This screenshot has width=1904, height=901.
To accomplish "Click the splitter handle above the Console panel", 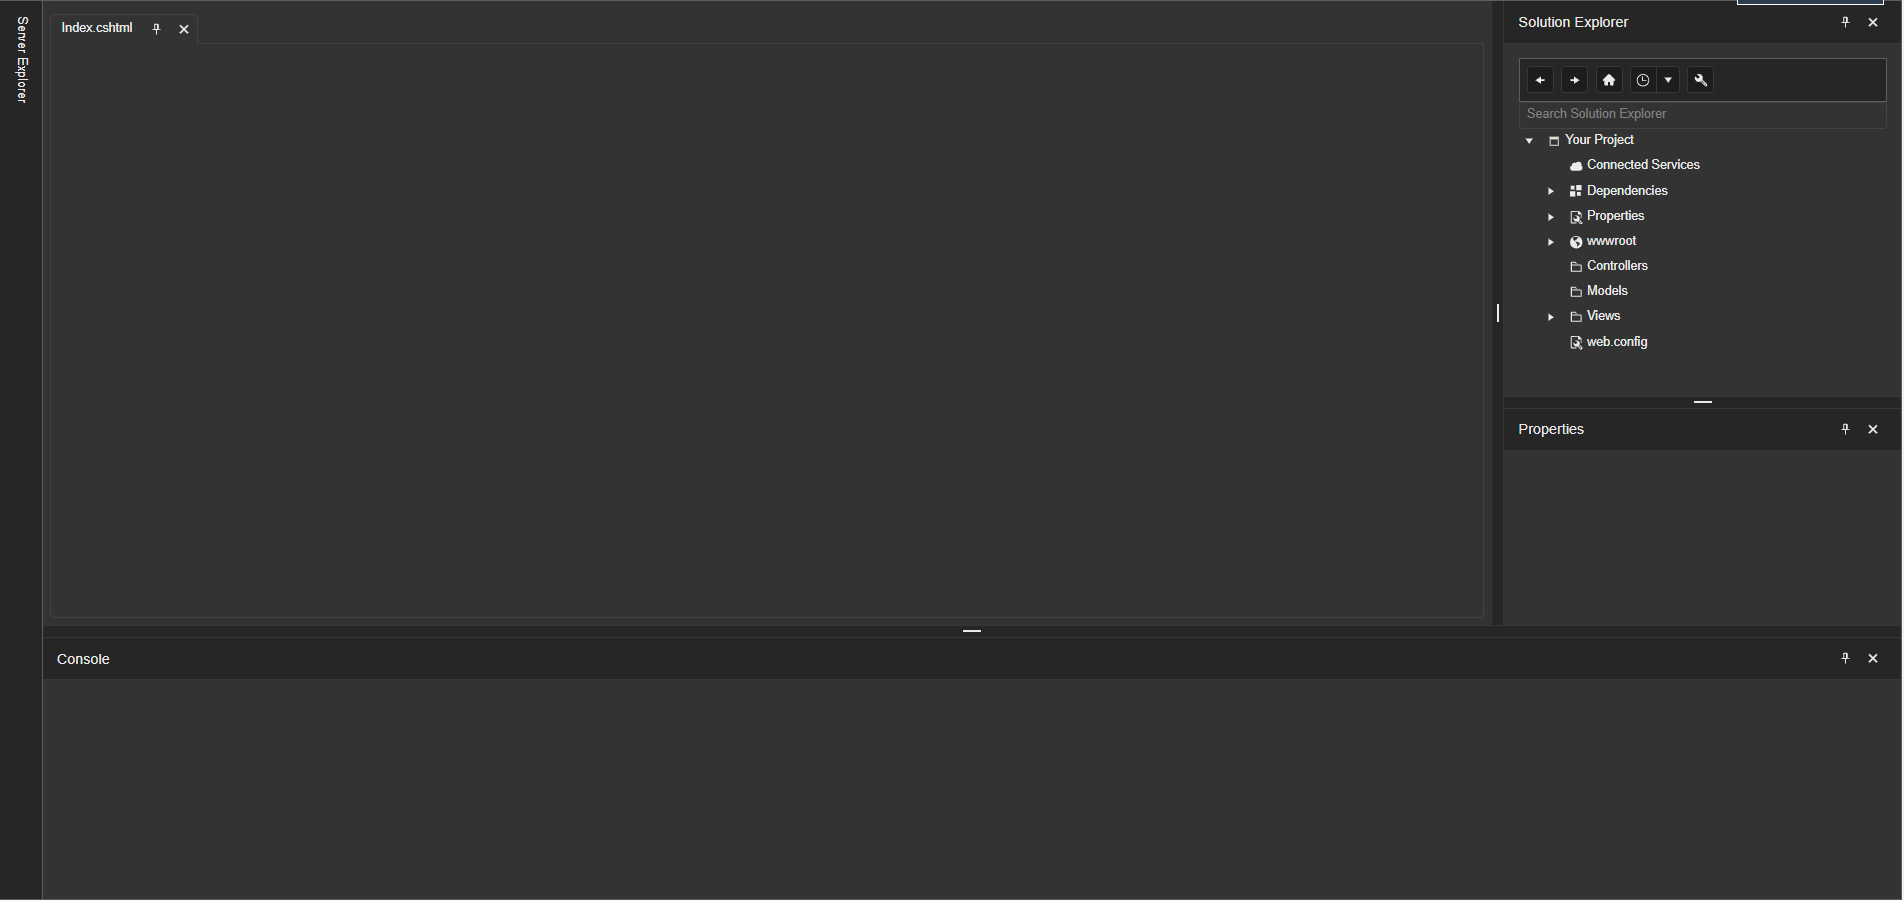I will tap(972, 631).
